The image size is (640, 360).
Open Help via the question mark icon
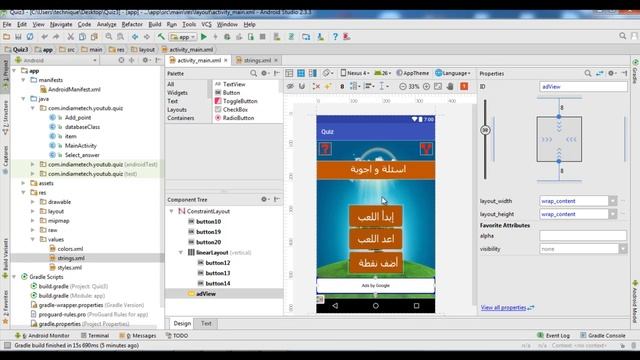[x=335, y=37]
